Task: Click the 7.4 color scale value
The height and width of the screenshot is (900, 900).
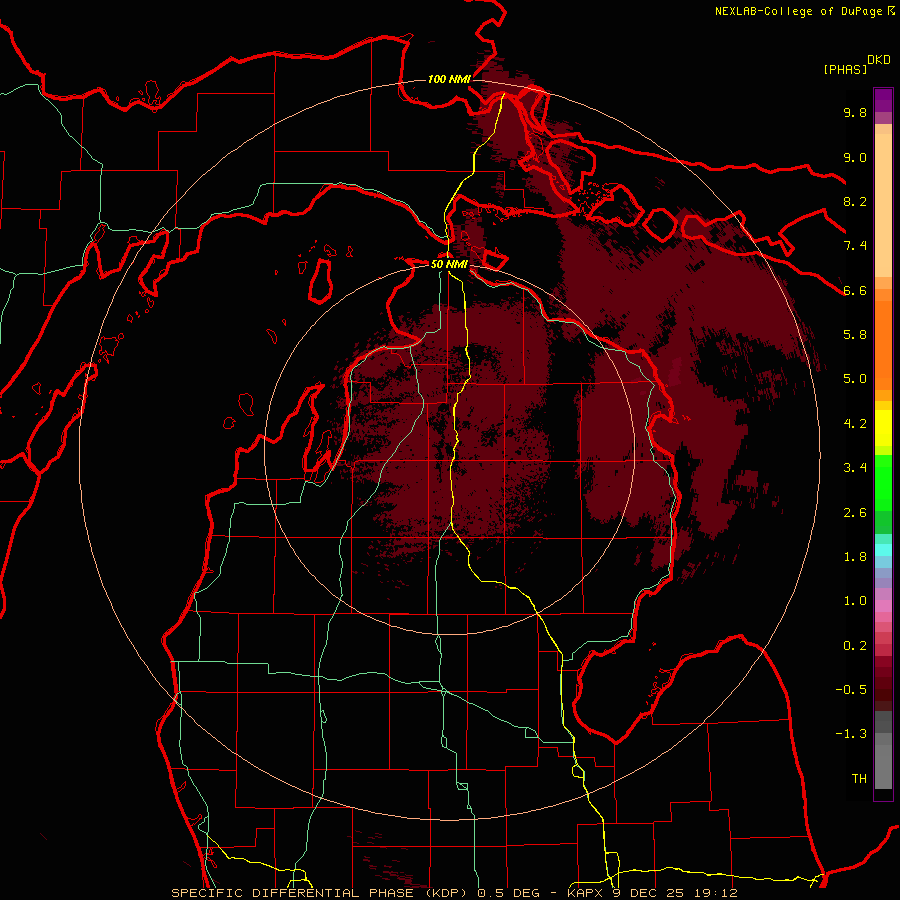Action: [x=855, y=246]
